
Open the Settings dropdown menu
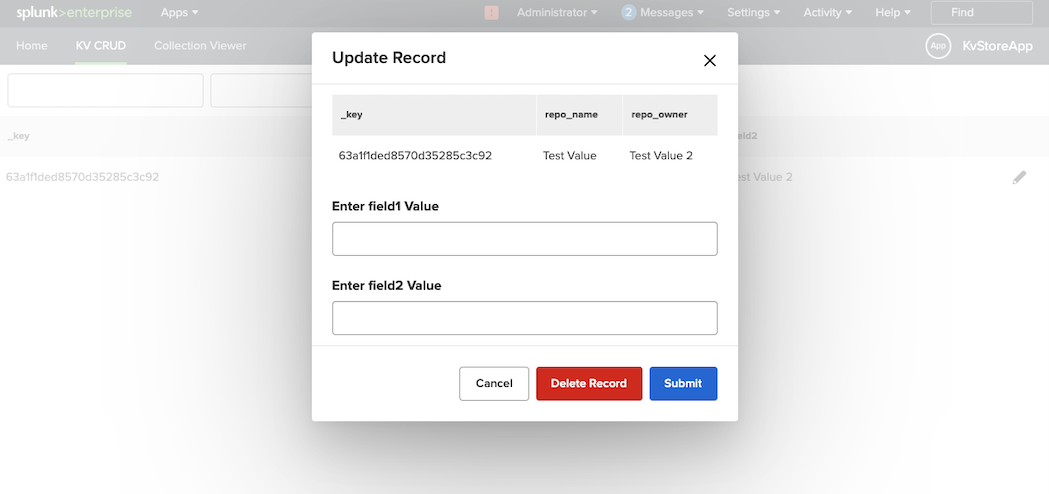pyautogui.click(x=754, y=13)
